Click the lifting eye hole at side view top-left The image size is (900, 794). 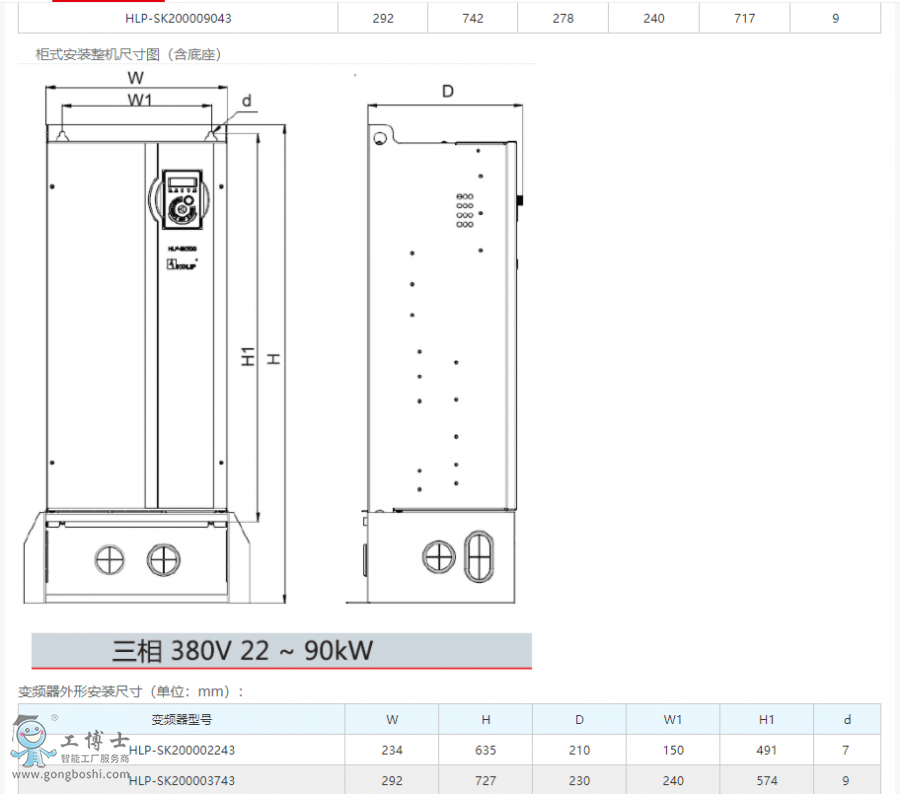pyautogui.click(x=379, y=137)
